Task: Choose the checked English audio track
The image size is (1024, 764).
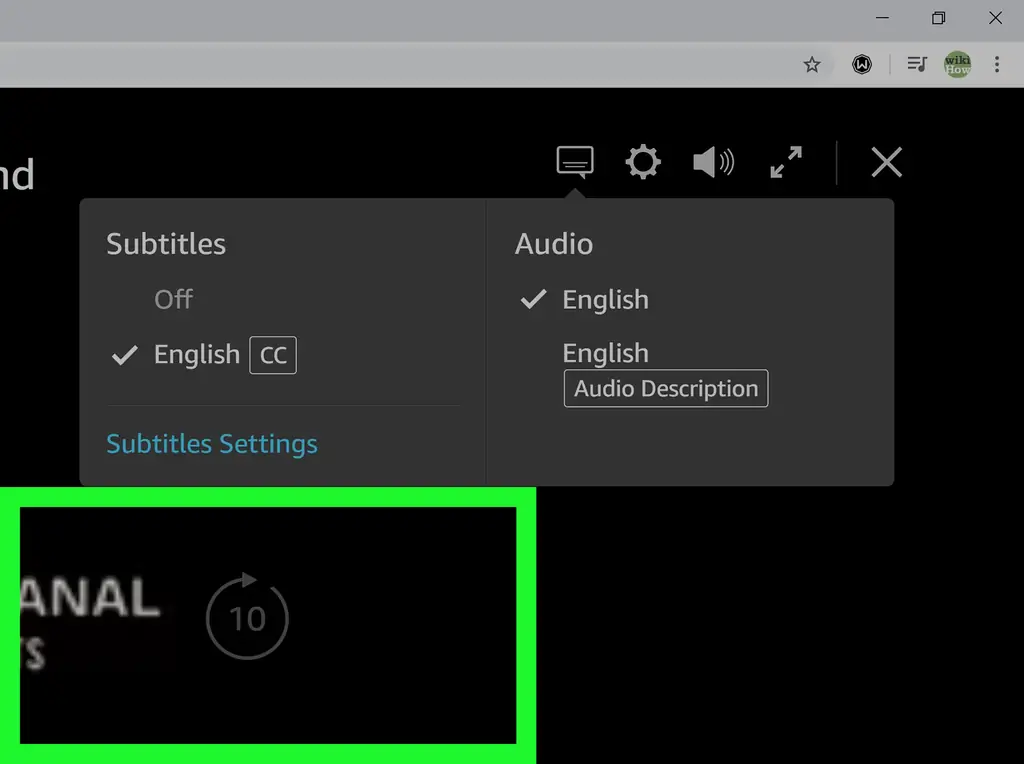Action: pos(605,299)
